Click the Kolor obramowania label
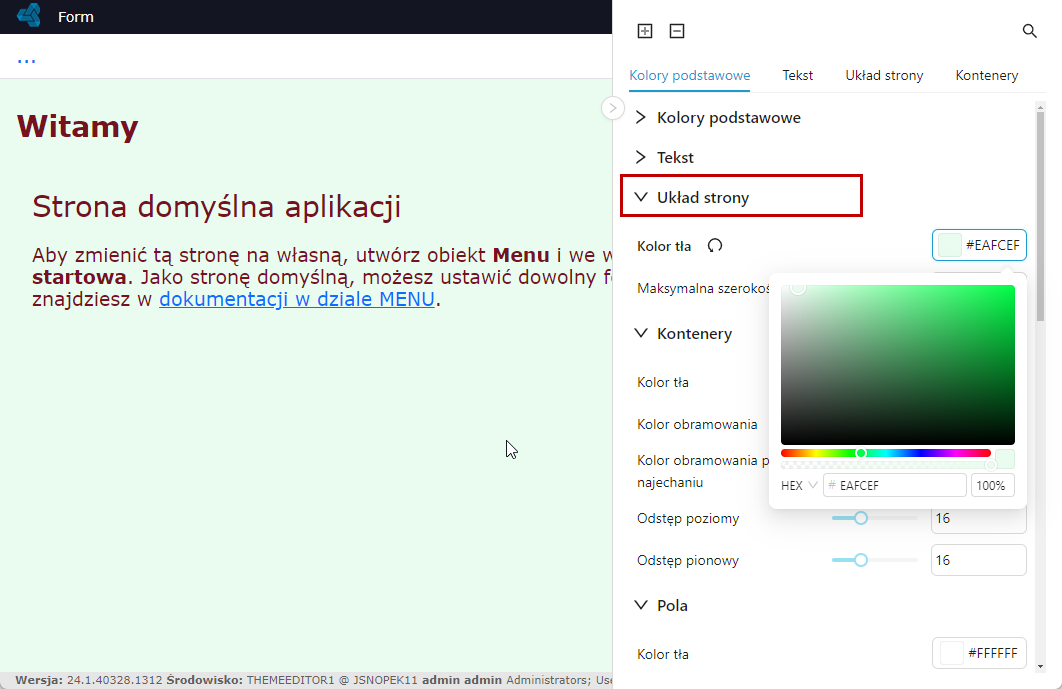1062x689 pixels. coord(697,425)
